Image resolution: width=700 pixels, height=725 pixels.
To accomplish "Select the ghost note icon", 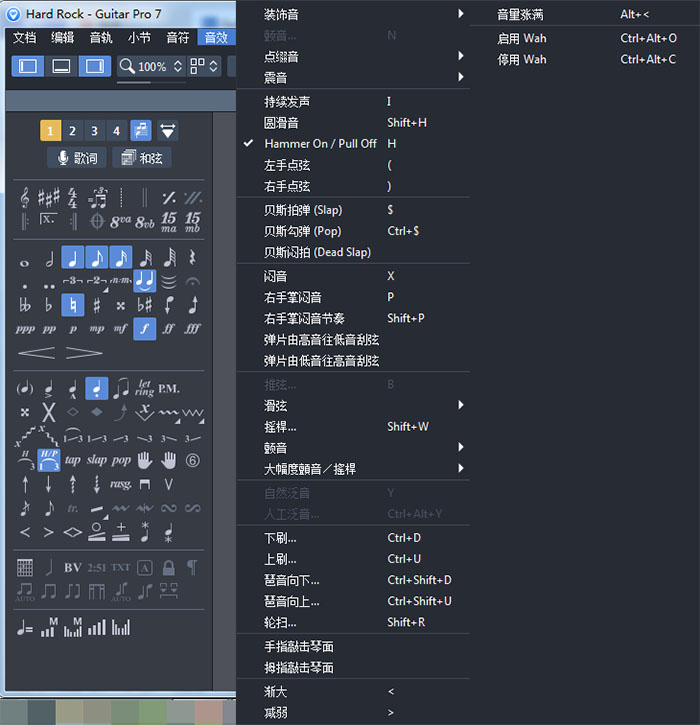I will pyautogui.click(x=25, y=388).
